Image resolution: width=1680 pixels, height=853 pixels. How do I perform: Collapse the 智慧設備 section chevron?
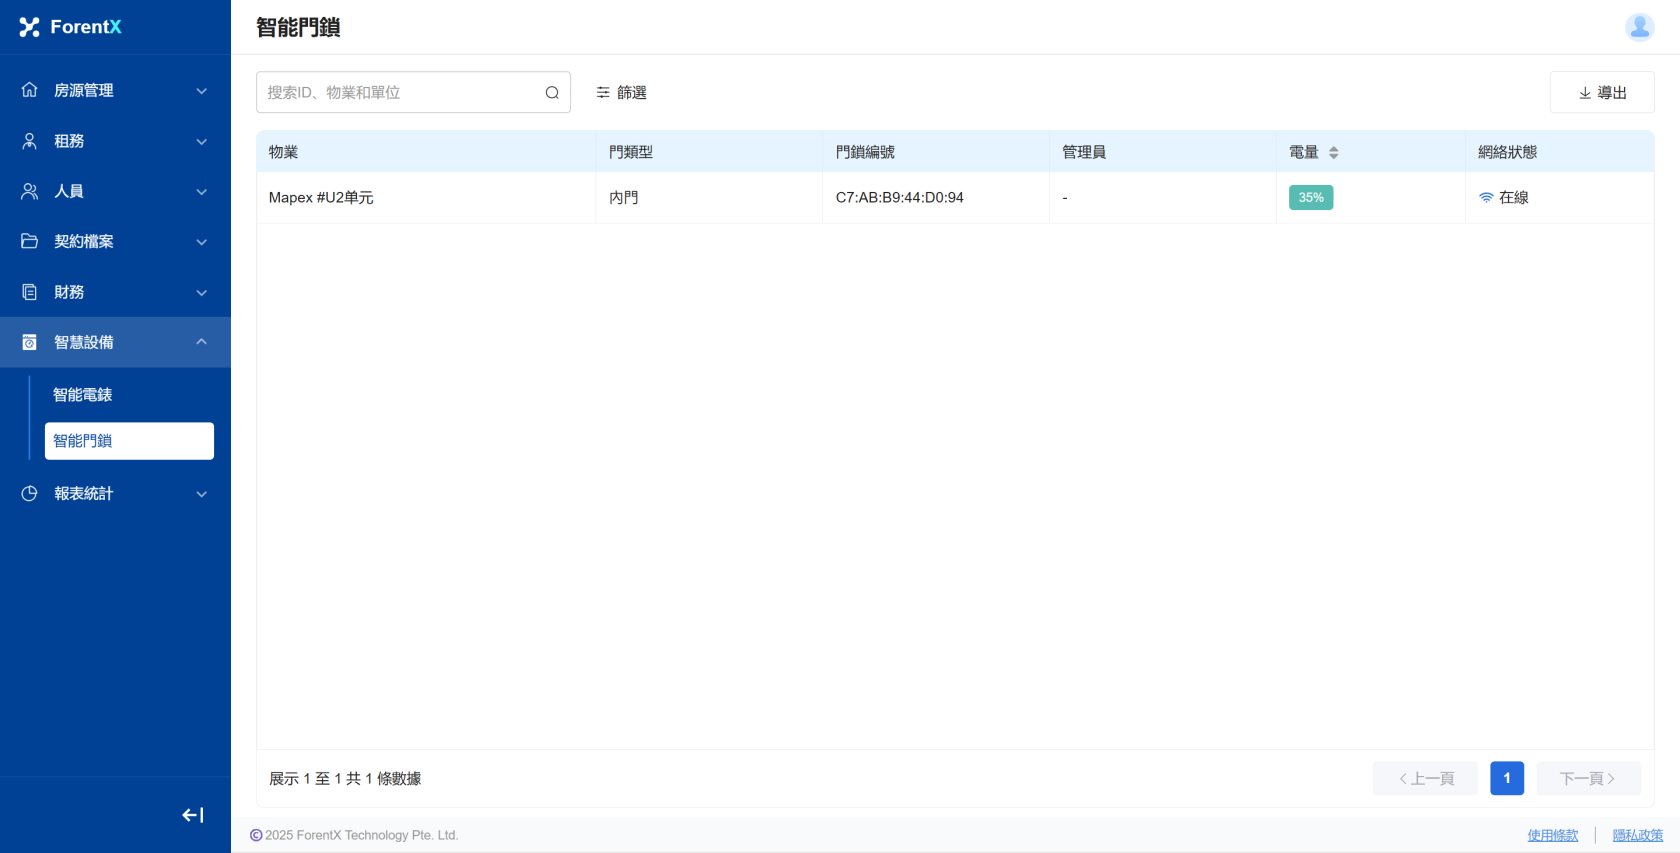click(202, 342)
